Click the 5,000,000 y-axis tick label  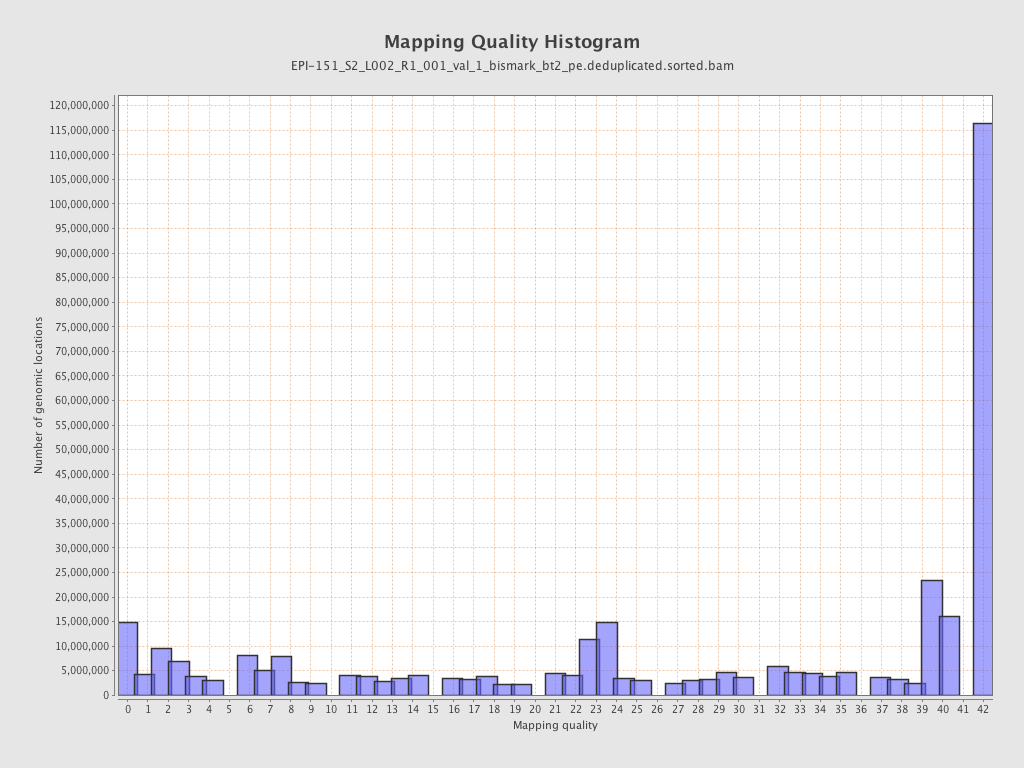tap(85, 671)
